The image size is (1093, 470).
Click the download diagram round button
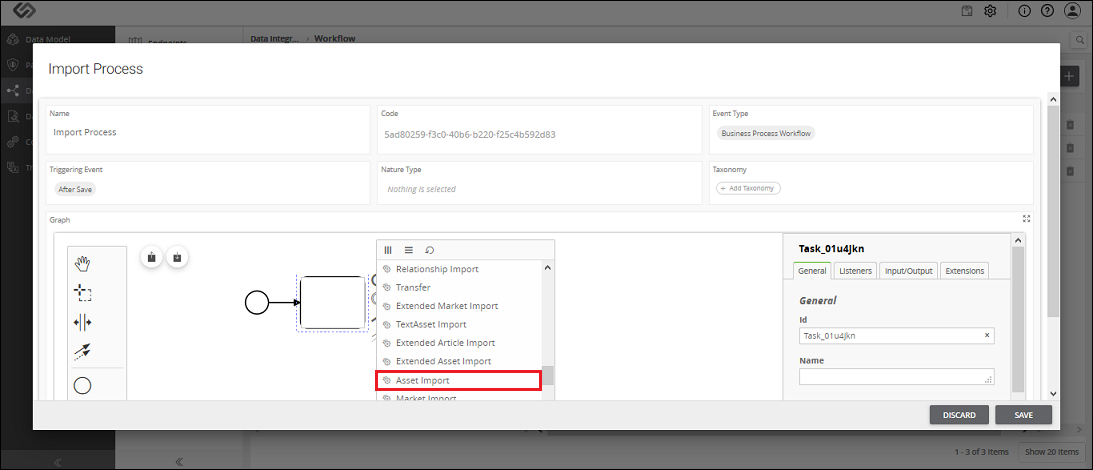[x=177, y=257]
